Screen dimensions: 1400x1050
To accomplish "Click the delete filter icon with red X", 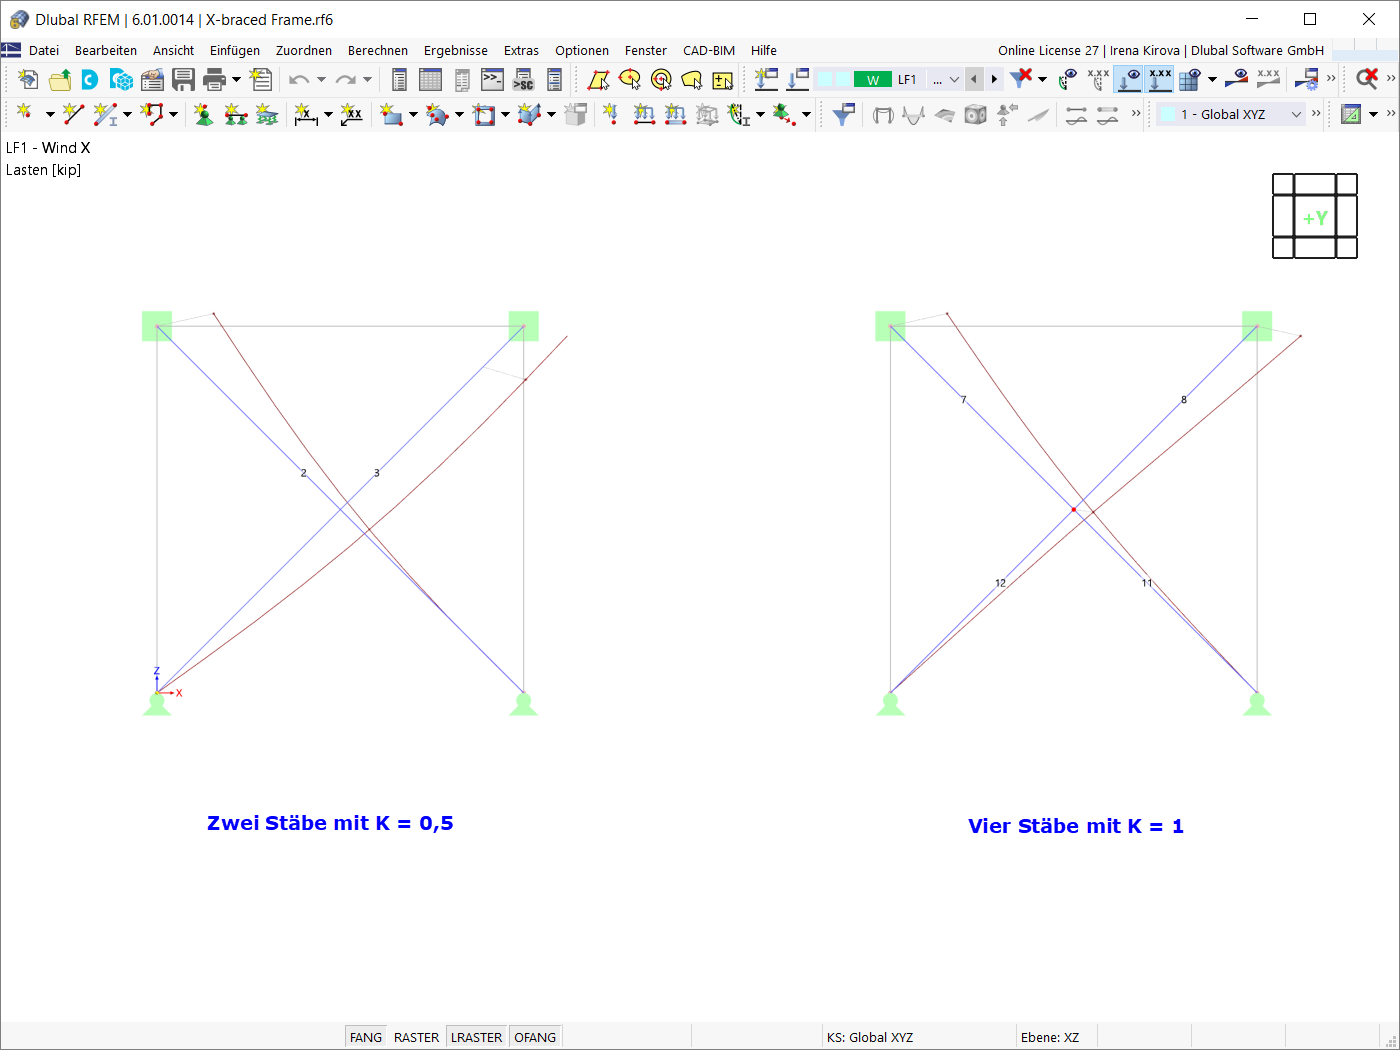I will coord(1020,79).
